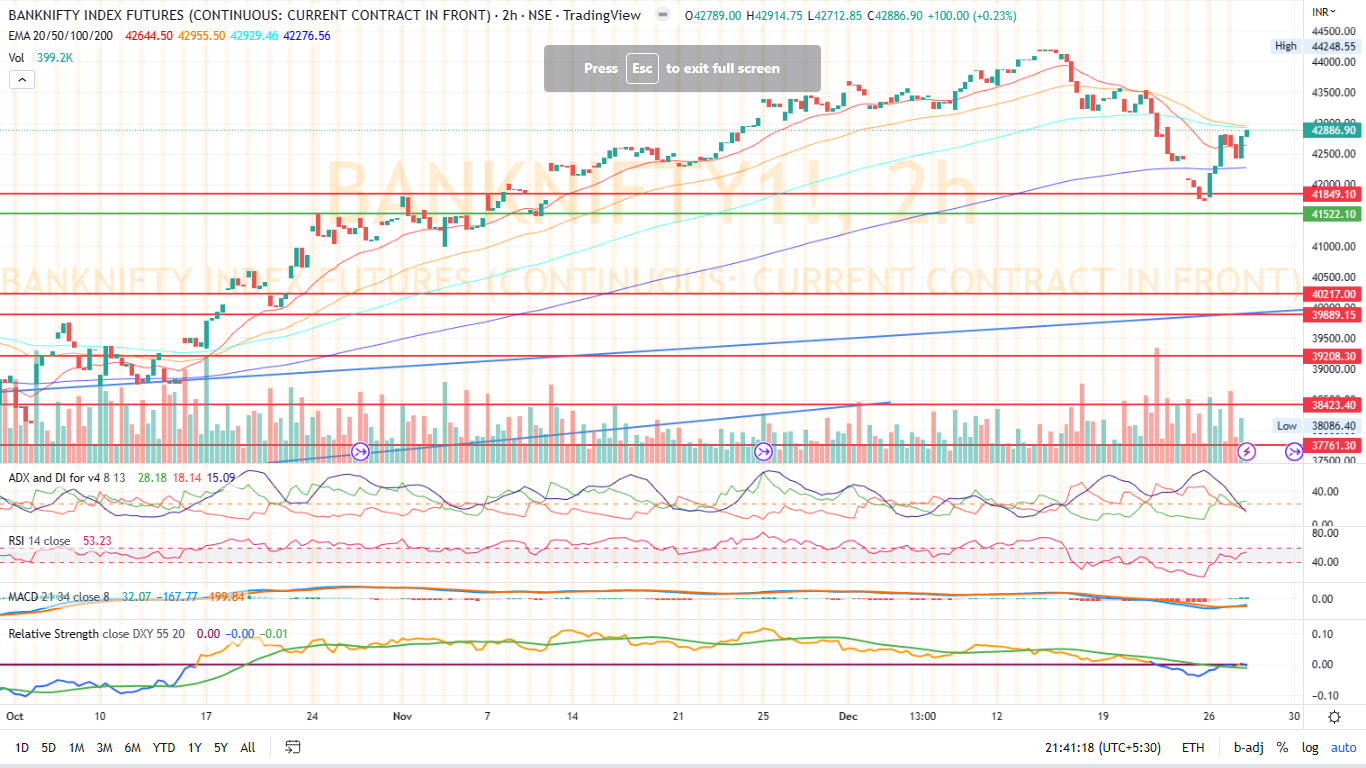
Task: Click the arrow event marker above Nov 25
Action: tap(764, 452)
